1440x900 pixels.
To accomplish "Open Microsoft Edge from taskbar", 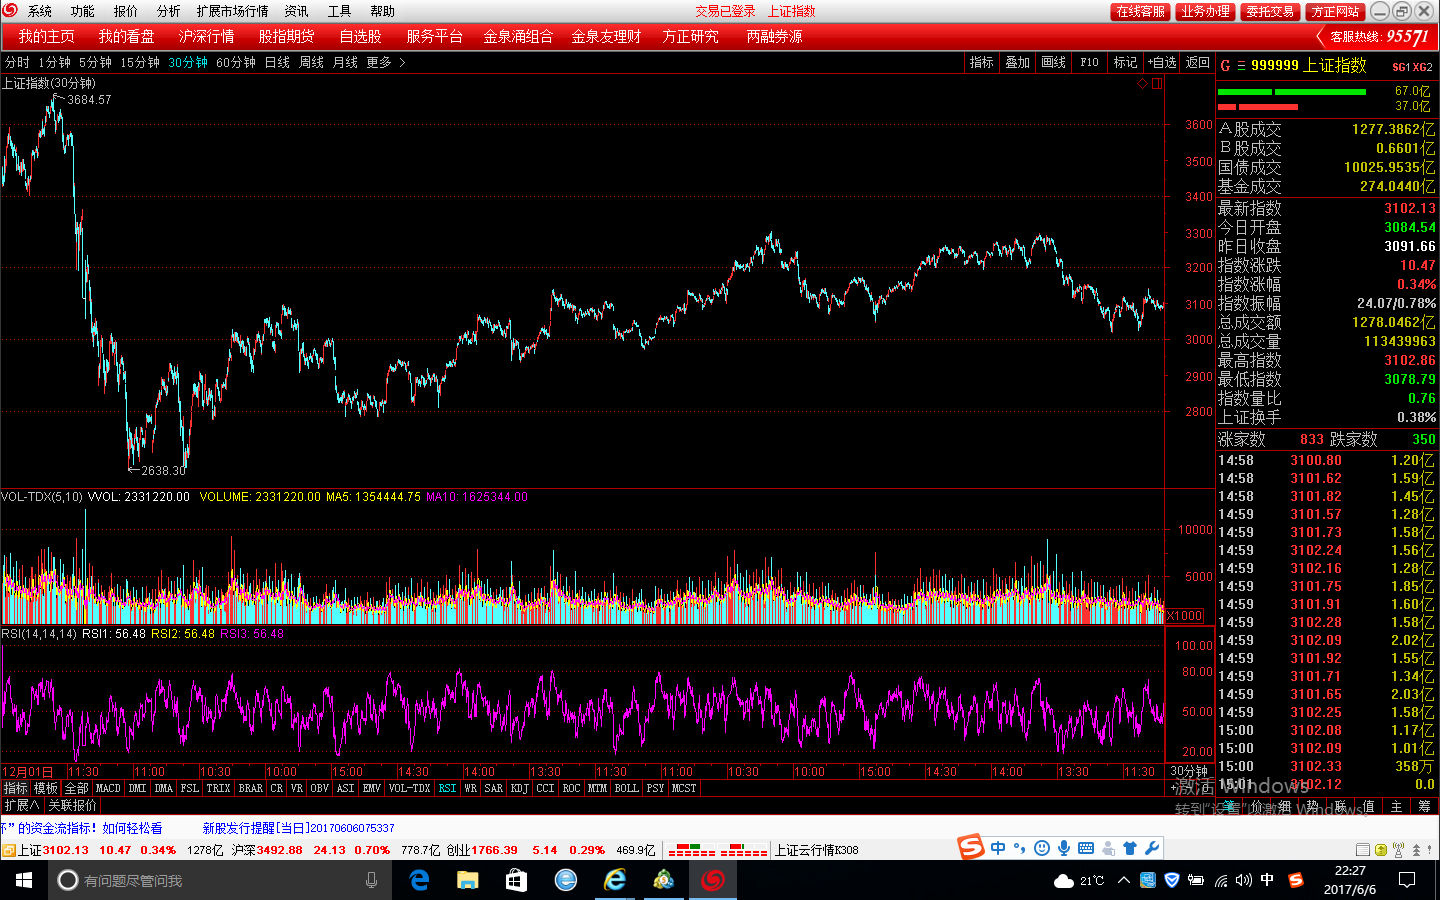I will [420, 880].
